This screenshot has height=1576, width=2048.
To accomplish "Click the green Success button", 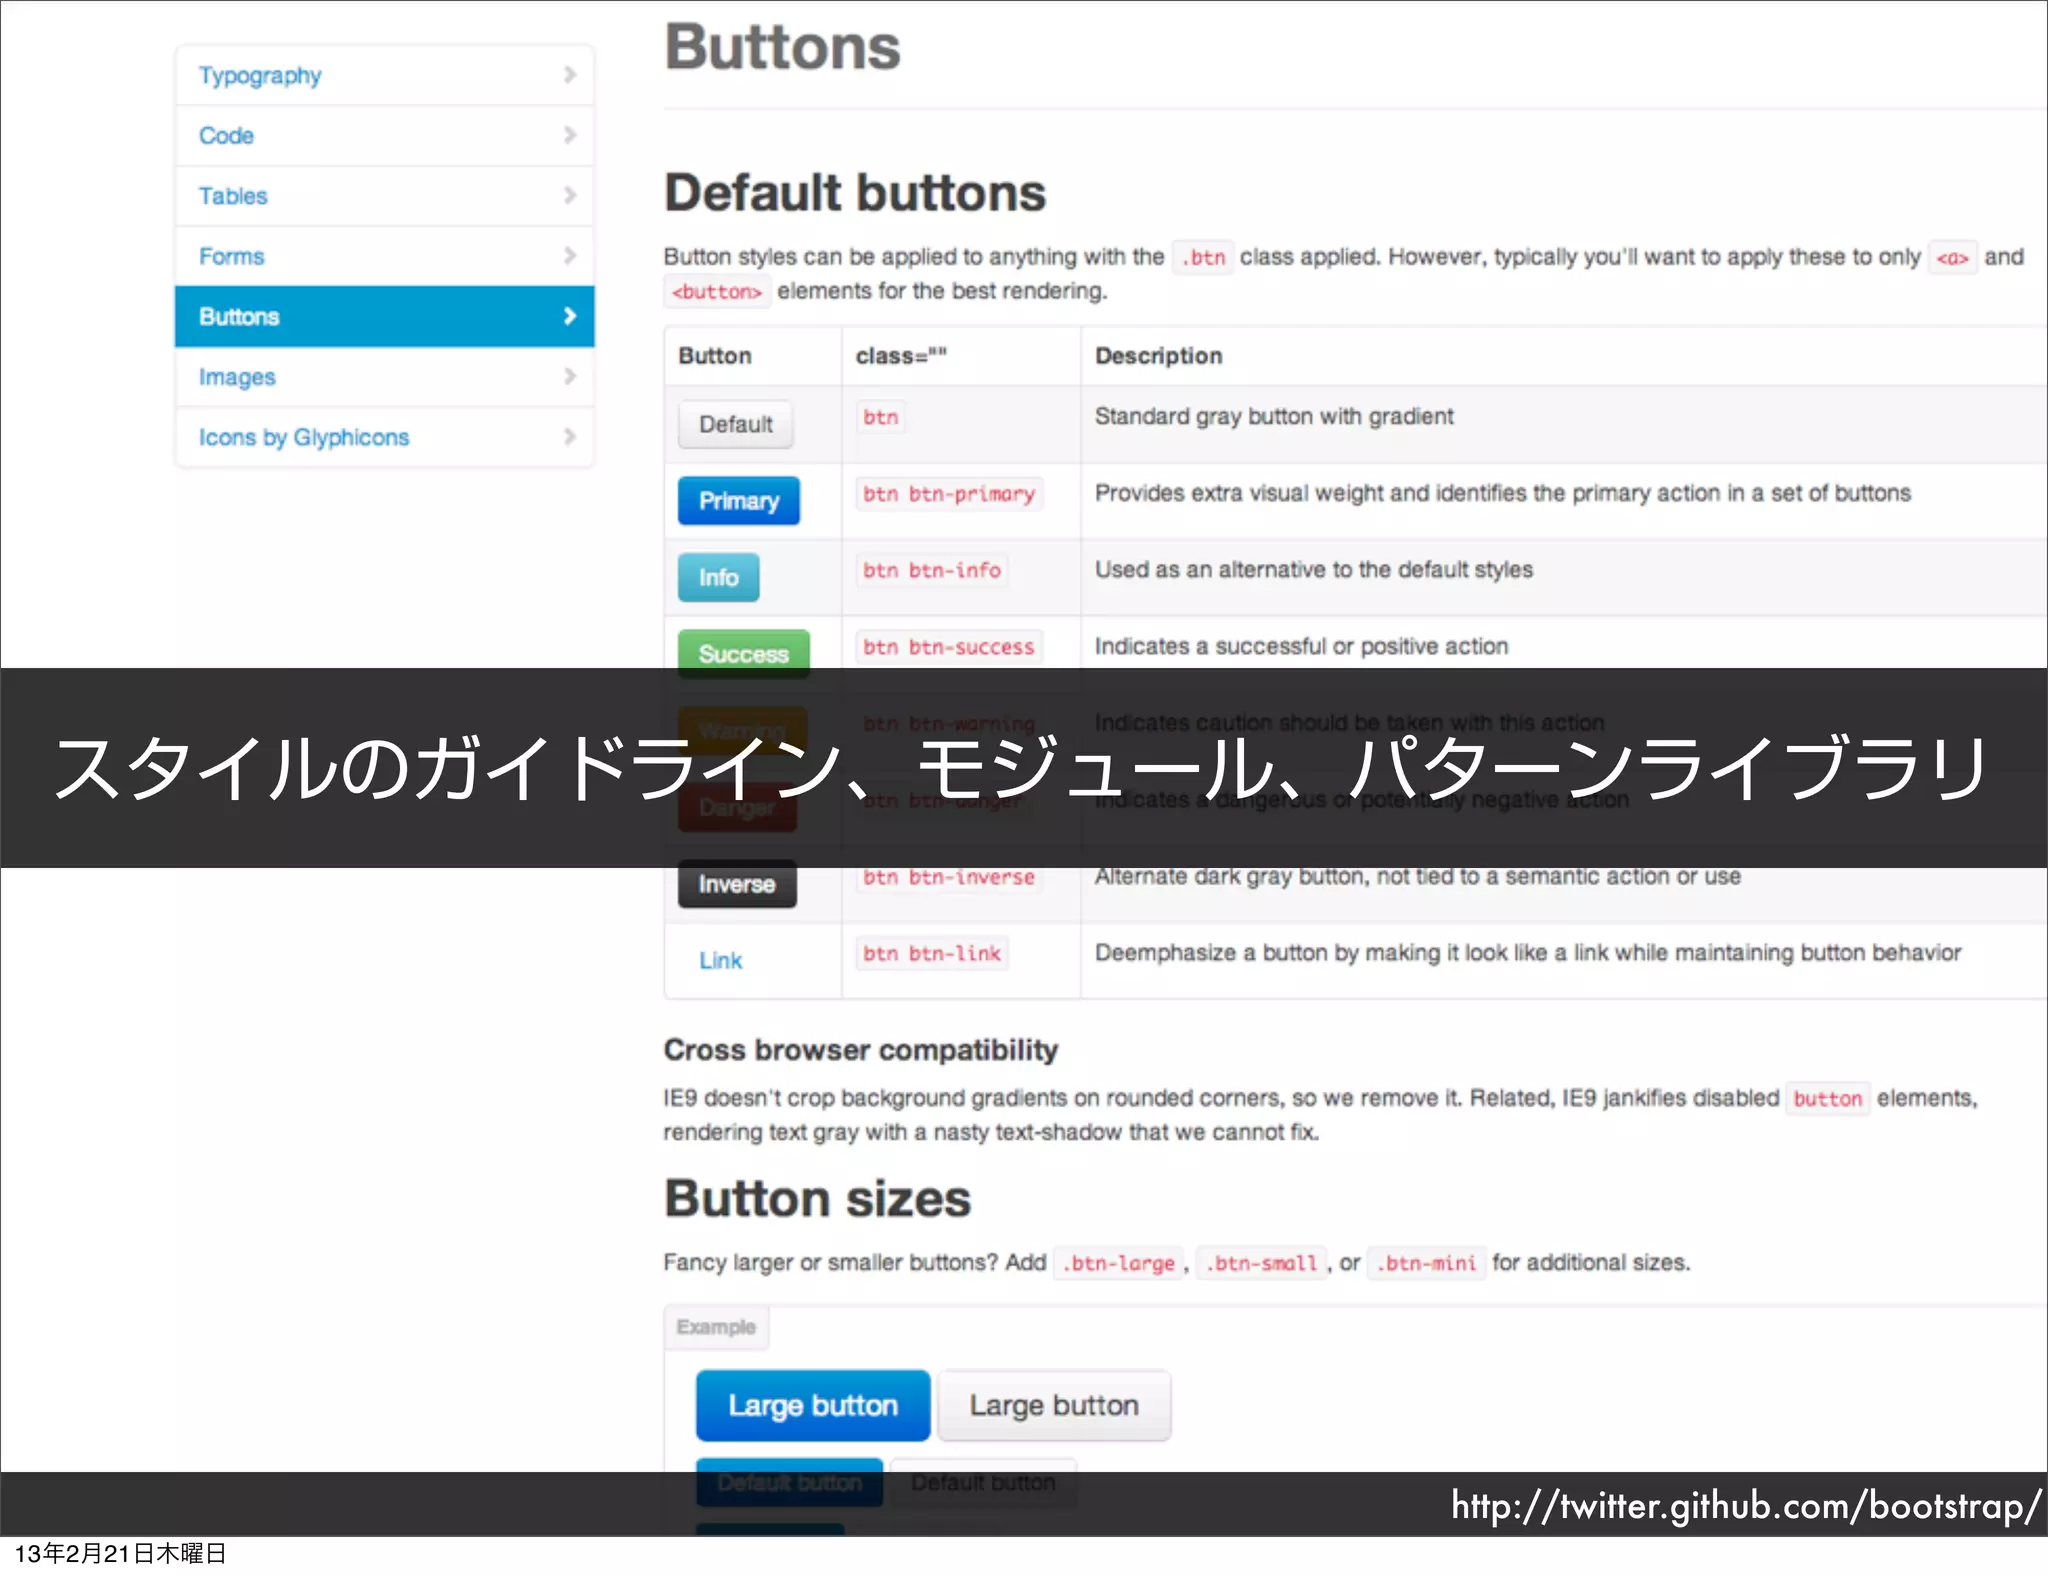I will click(x=744, y=653).
